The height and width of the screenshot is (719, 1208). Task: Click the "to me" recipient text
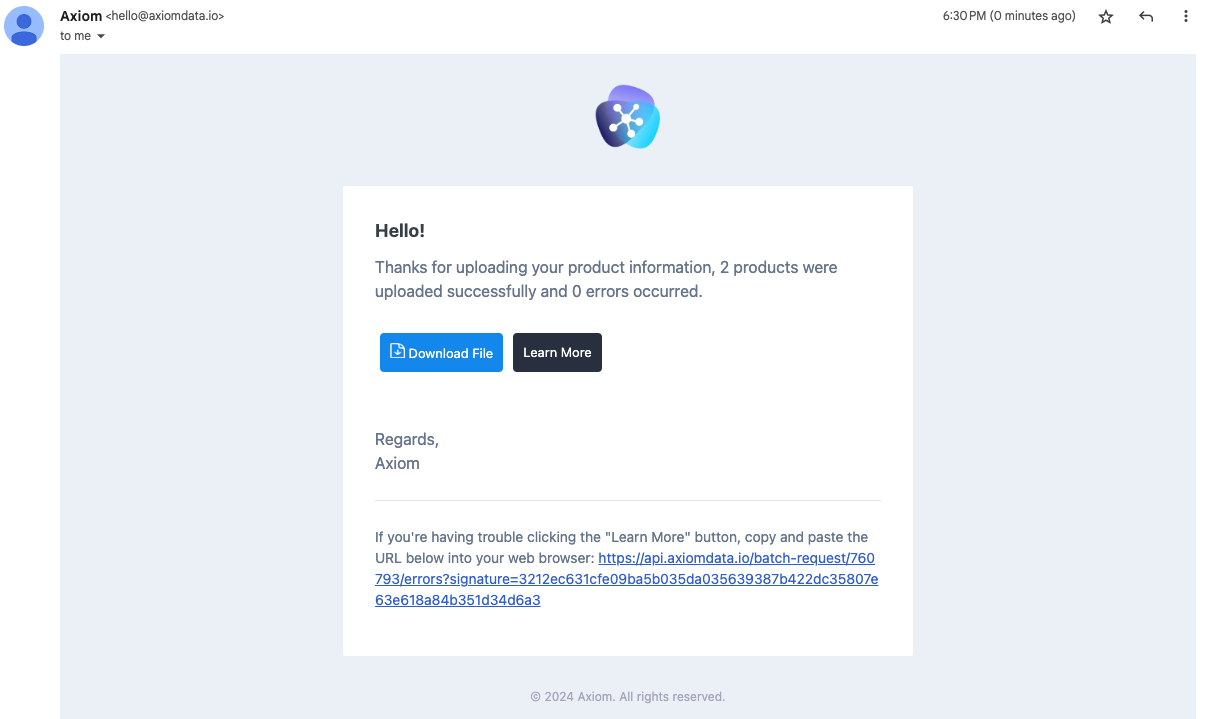pos(75,36)
